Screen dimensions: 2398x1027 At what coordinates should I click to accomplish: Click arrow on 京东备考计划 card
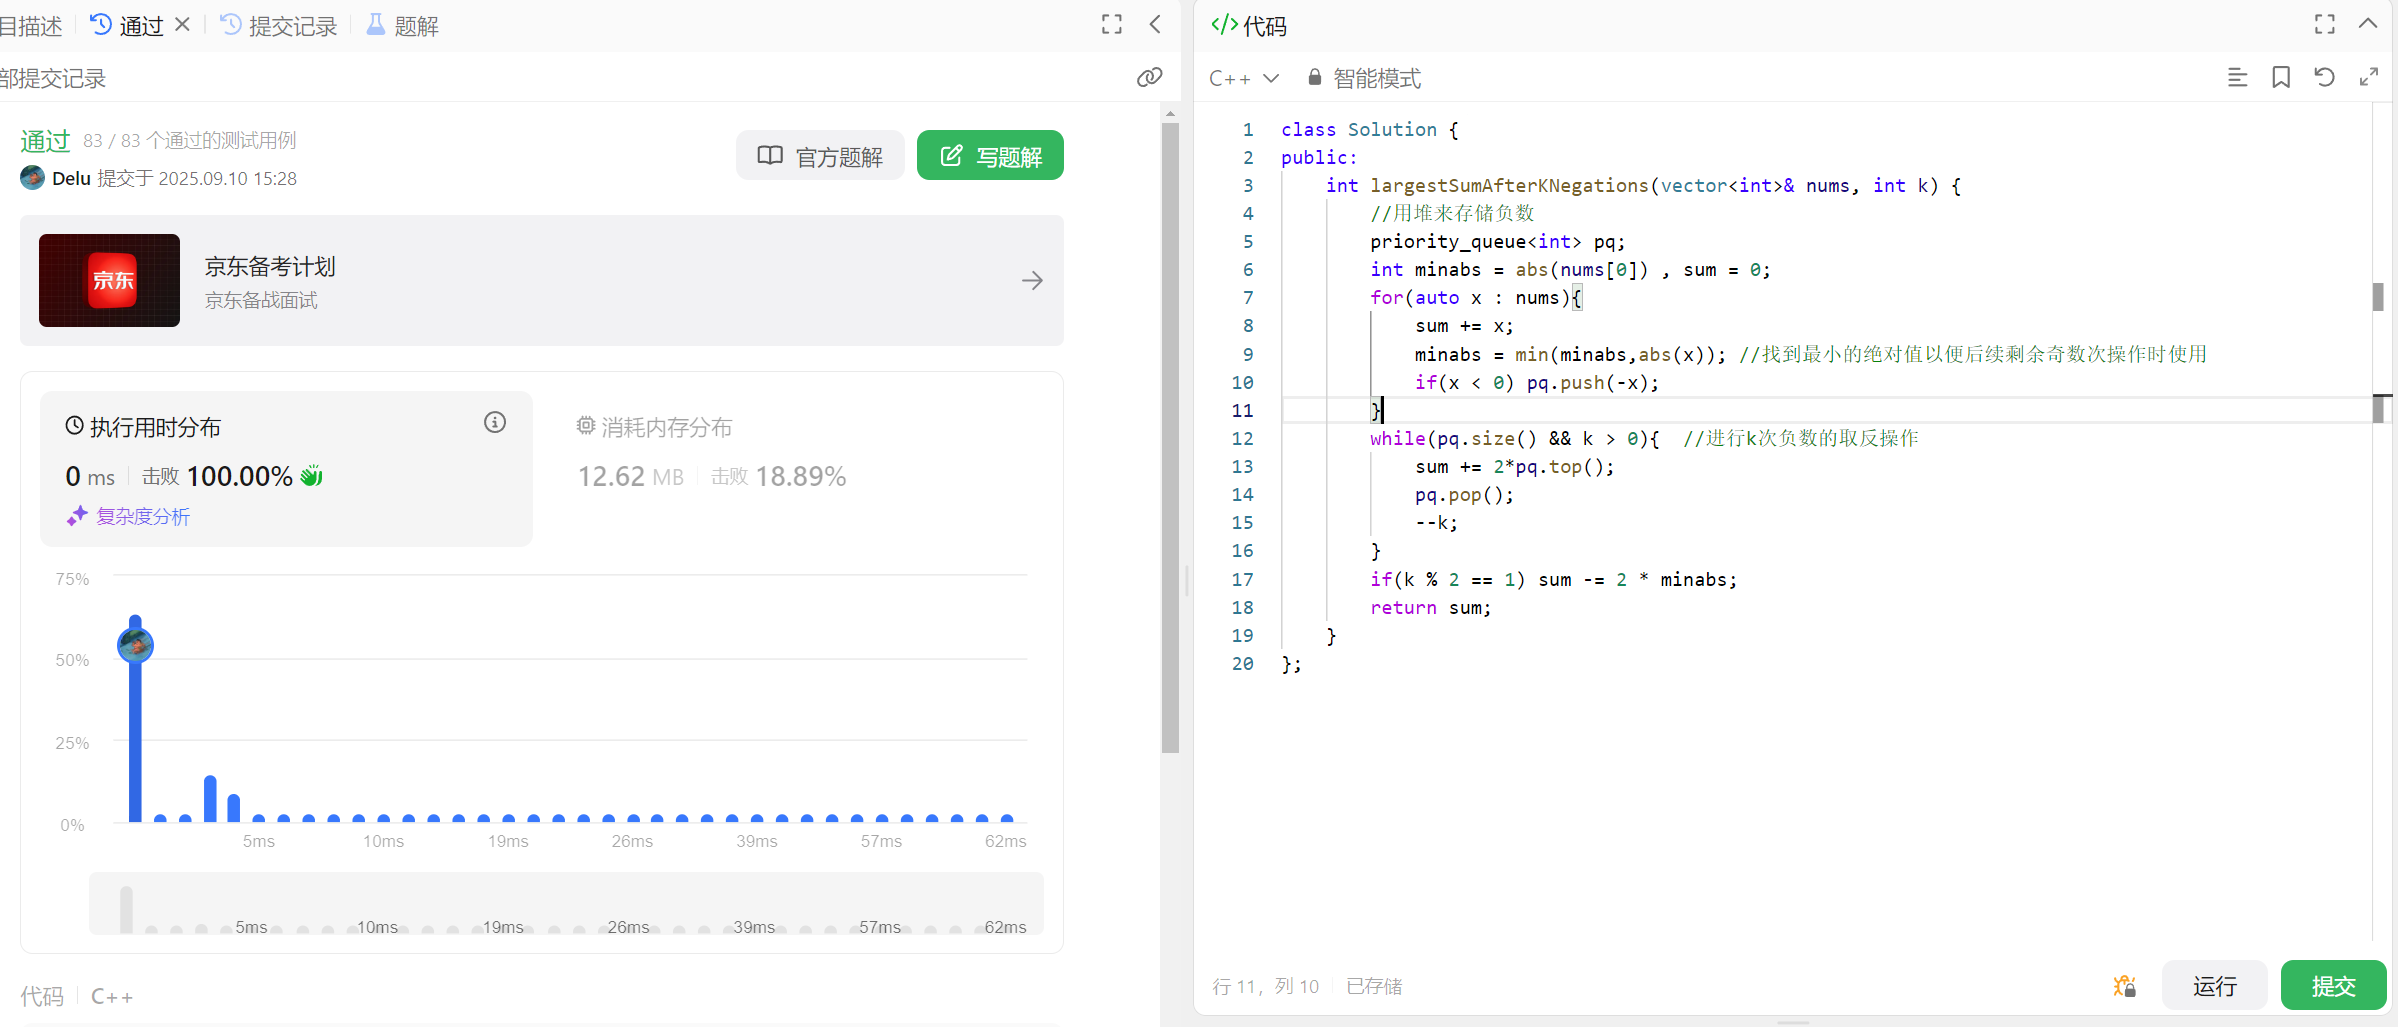(x=1033, y=281)
